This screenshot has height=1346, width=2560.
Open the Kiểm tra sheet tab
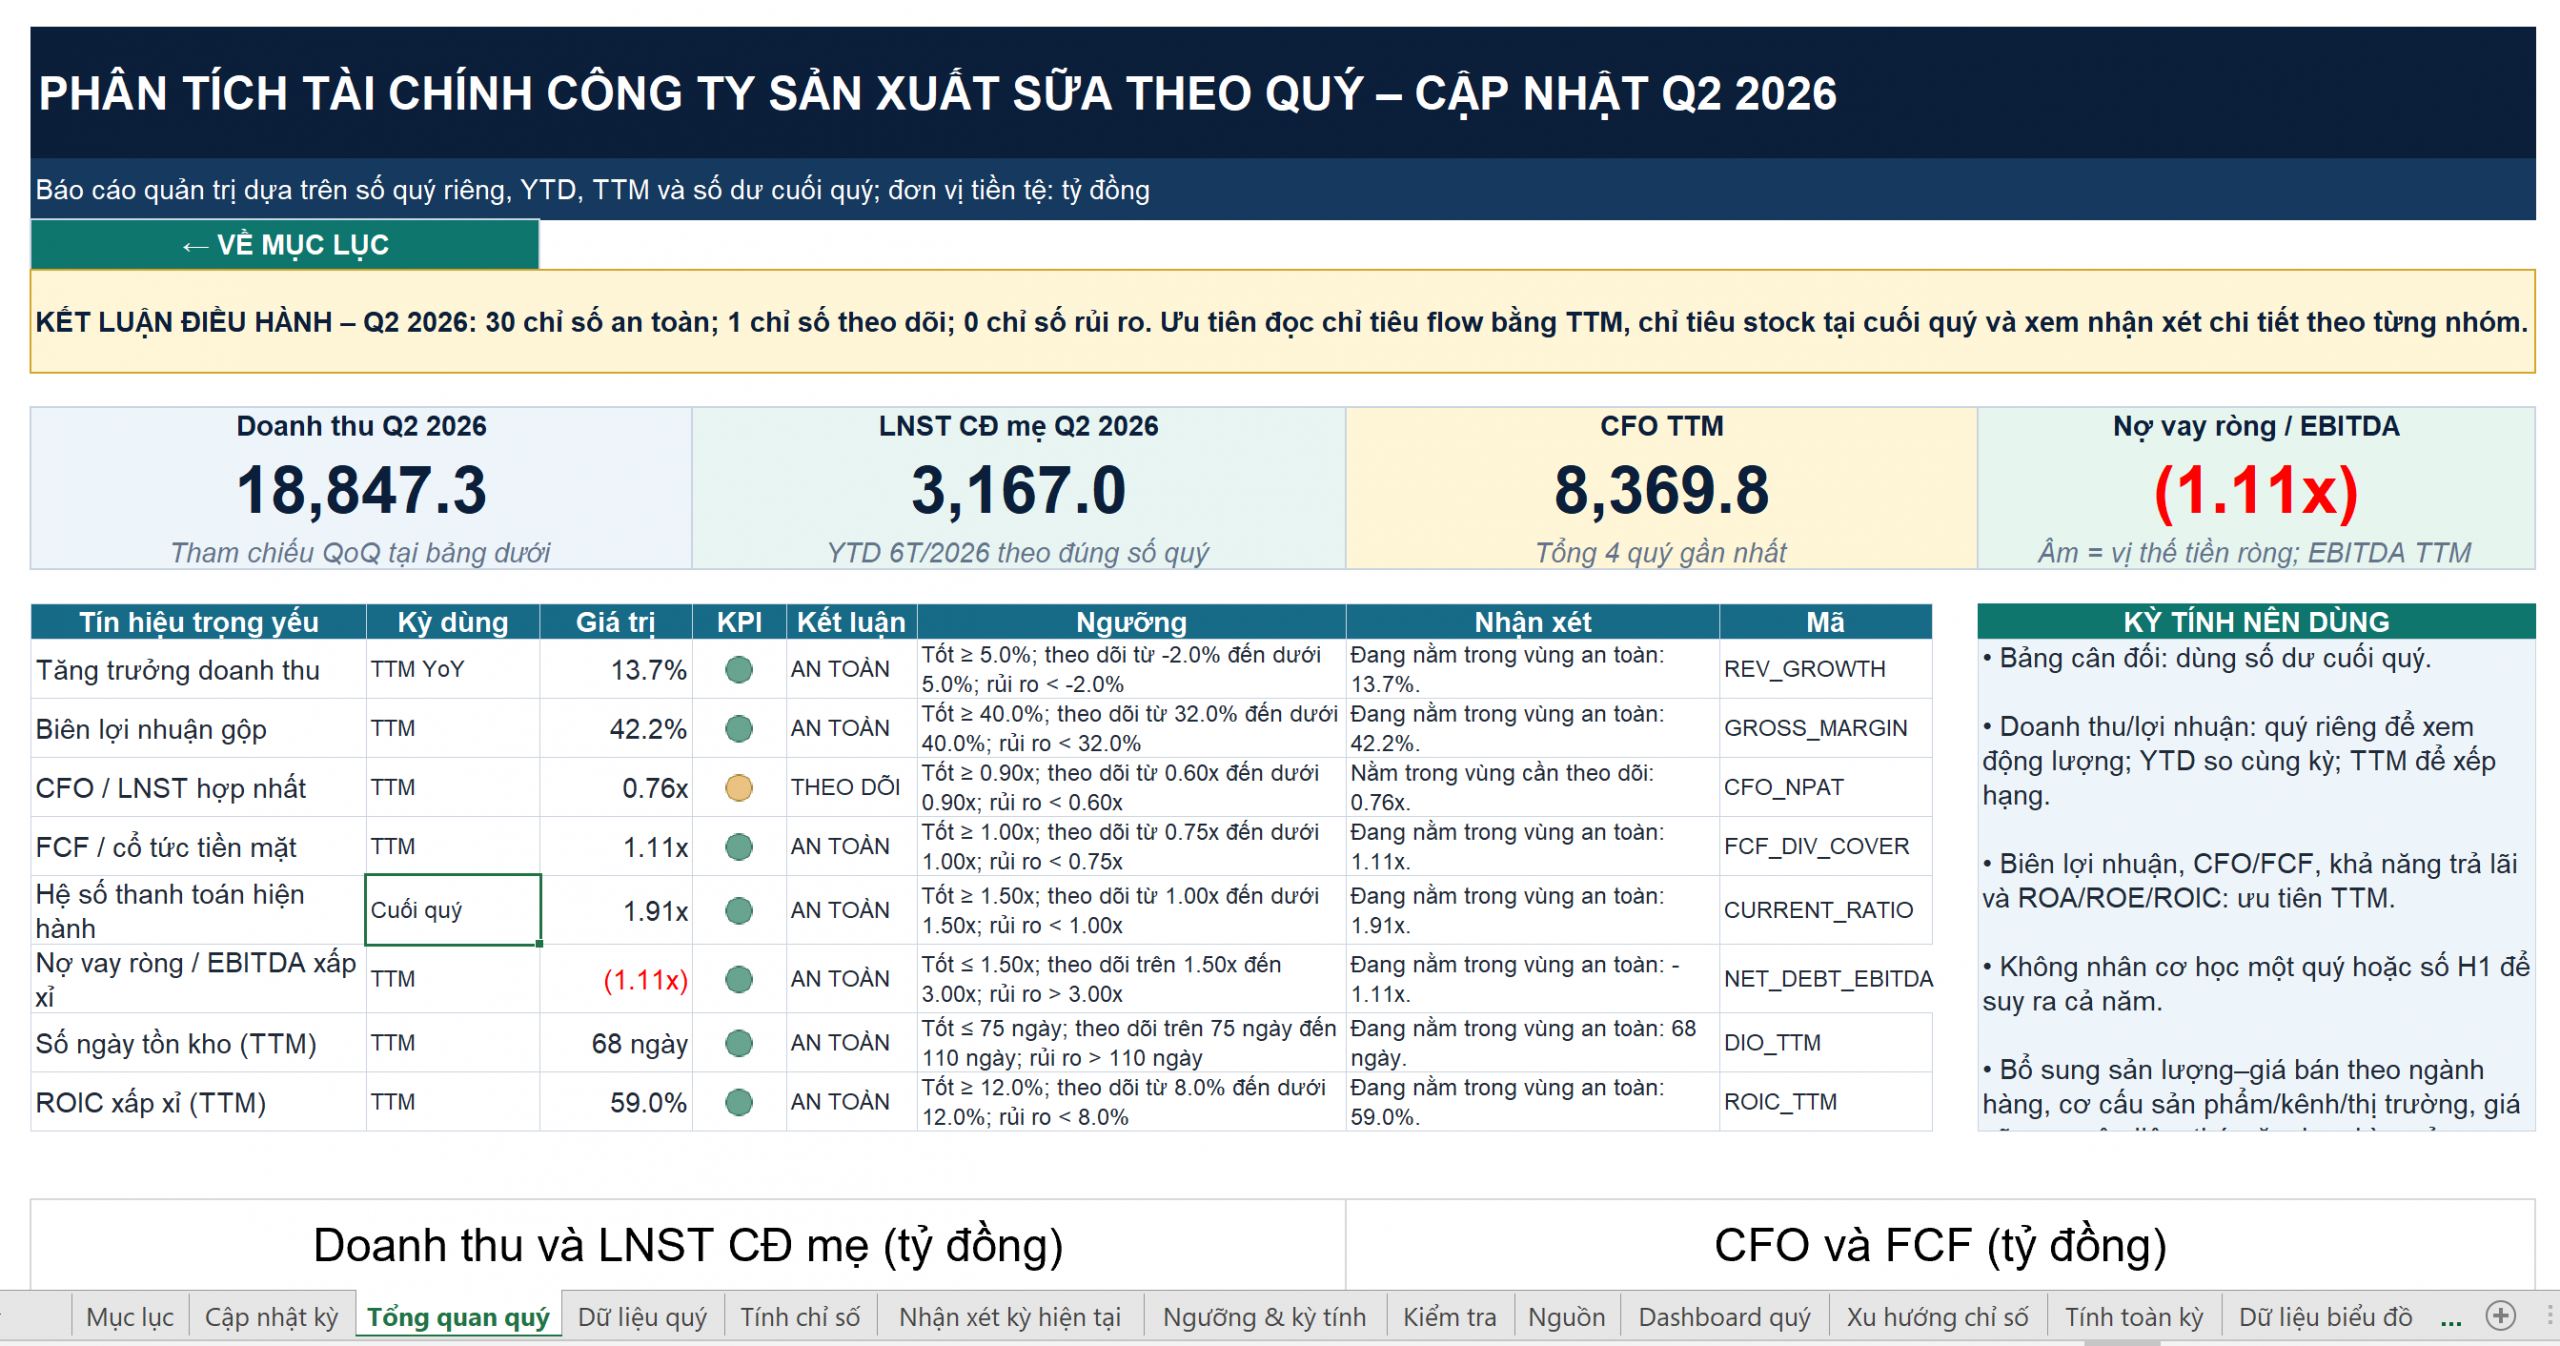(x=1449, y=1317)
